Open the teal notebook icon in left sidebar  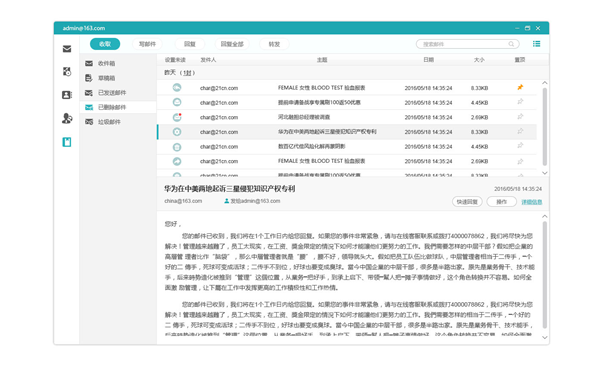67,142
